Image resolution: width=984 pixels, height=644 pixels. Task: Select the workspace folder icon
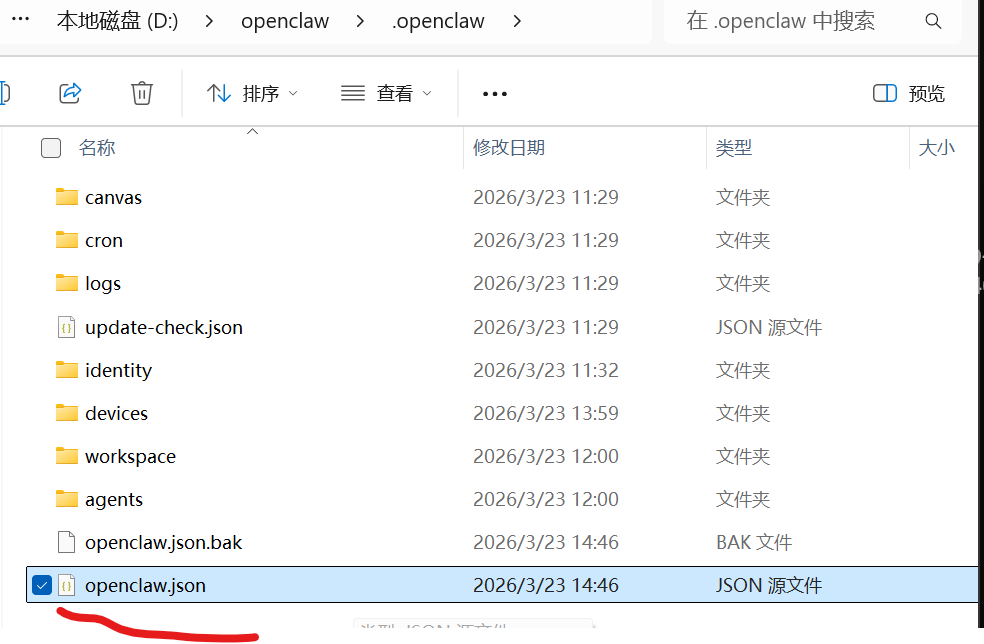pyautogui.click(x=67, y=456)
